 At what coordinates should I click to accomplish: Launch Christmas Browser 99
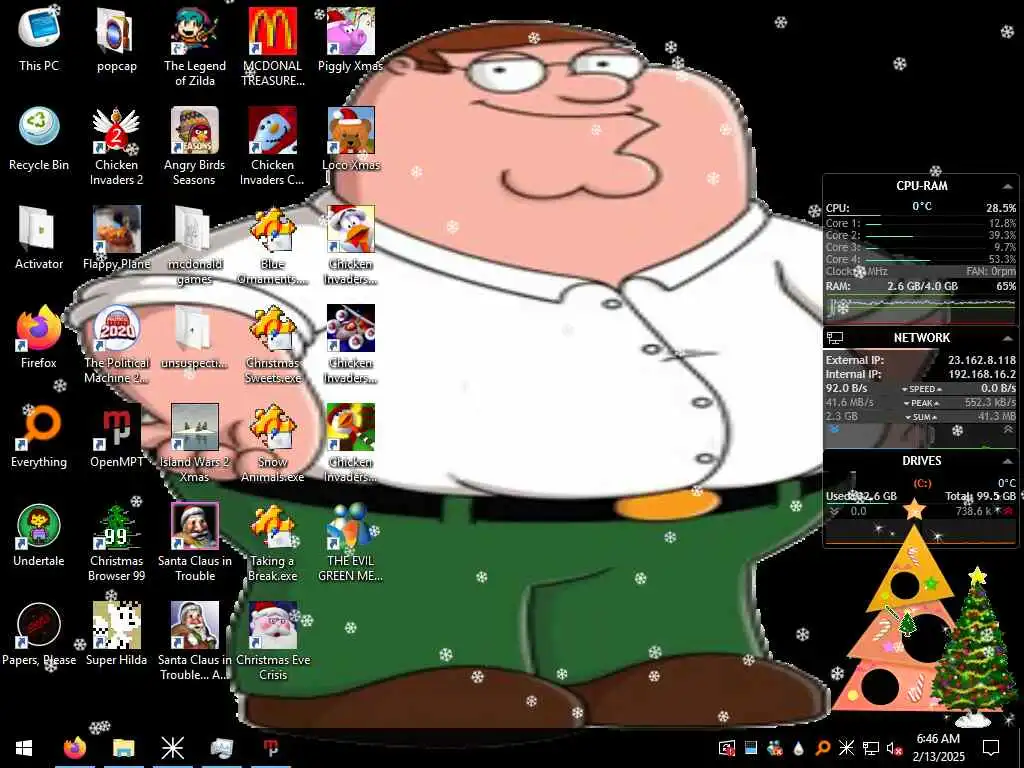coord(116,541)
